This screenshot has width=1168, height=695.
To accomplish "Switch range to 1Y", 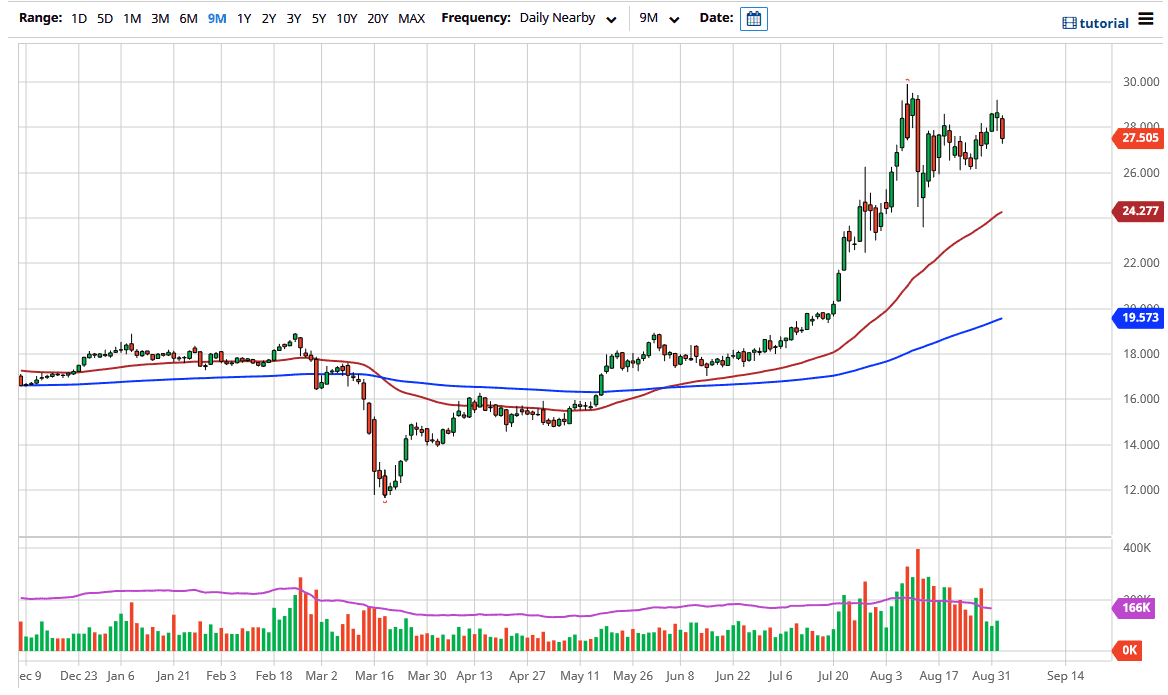I will click(x=244, y=19).
